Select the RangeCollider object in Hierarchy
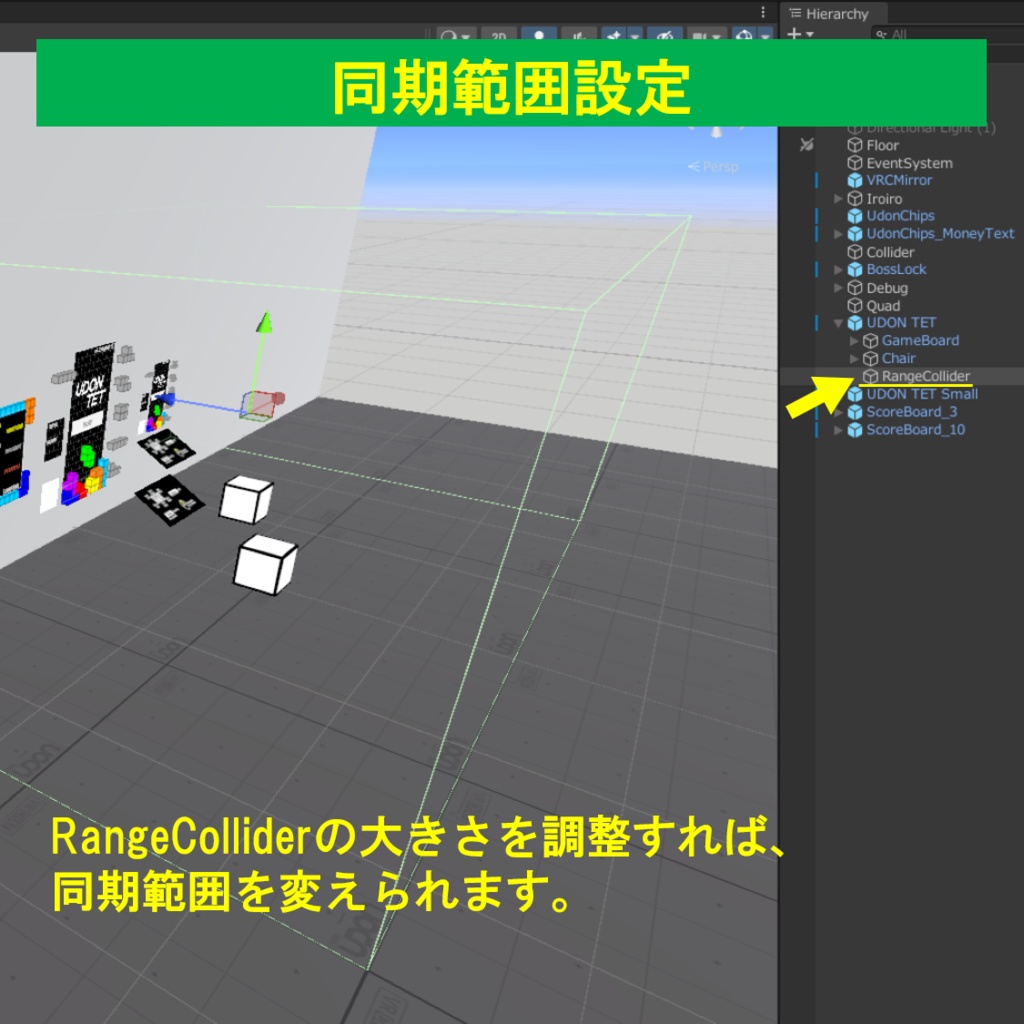Image resolution: width=1024 pixels, height=1024 pixels. point(925,376)
